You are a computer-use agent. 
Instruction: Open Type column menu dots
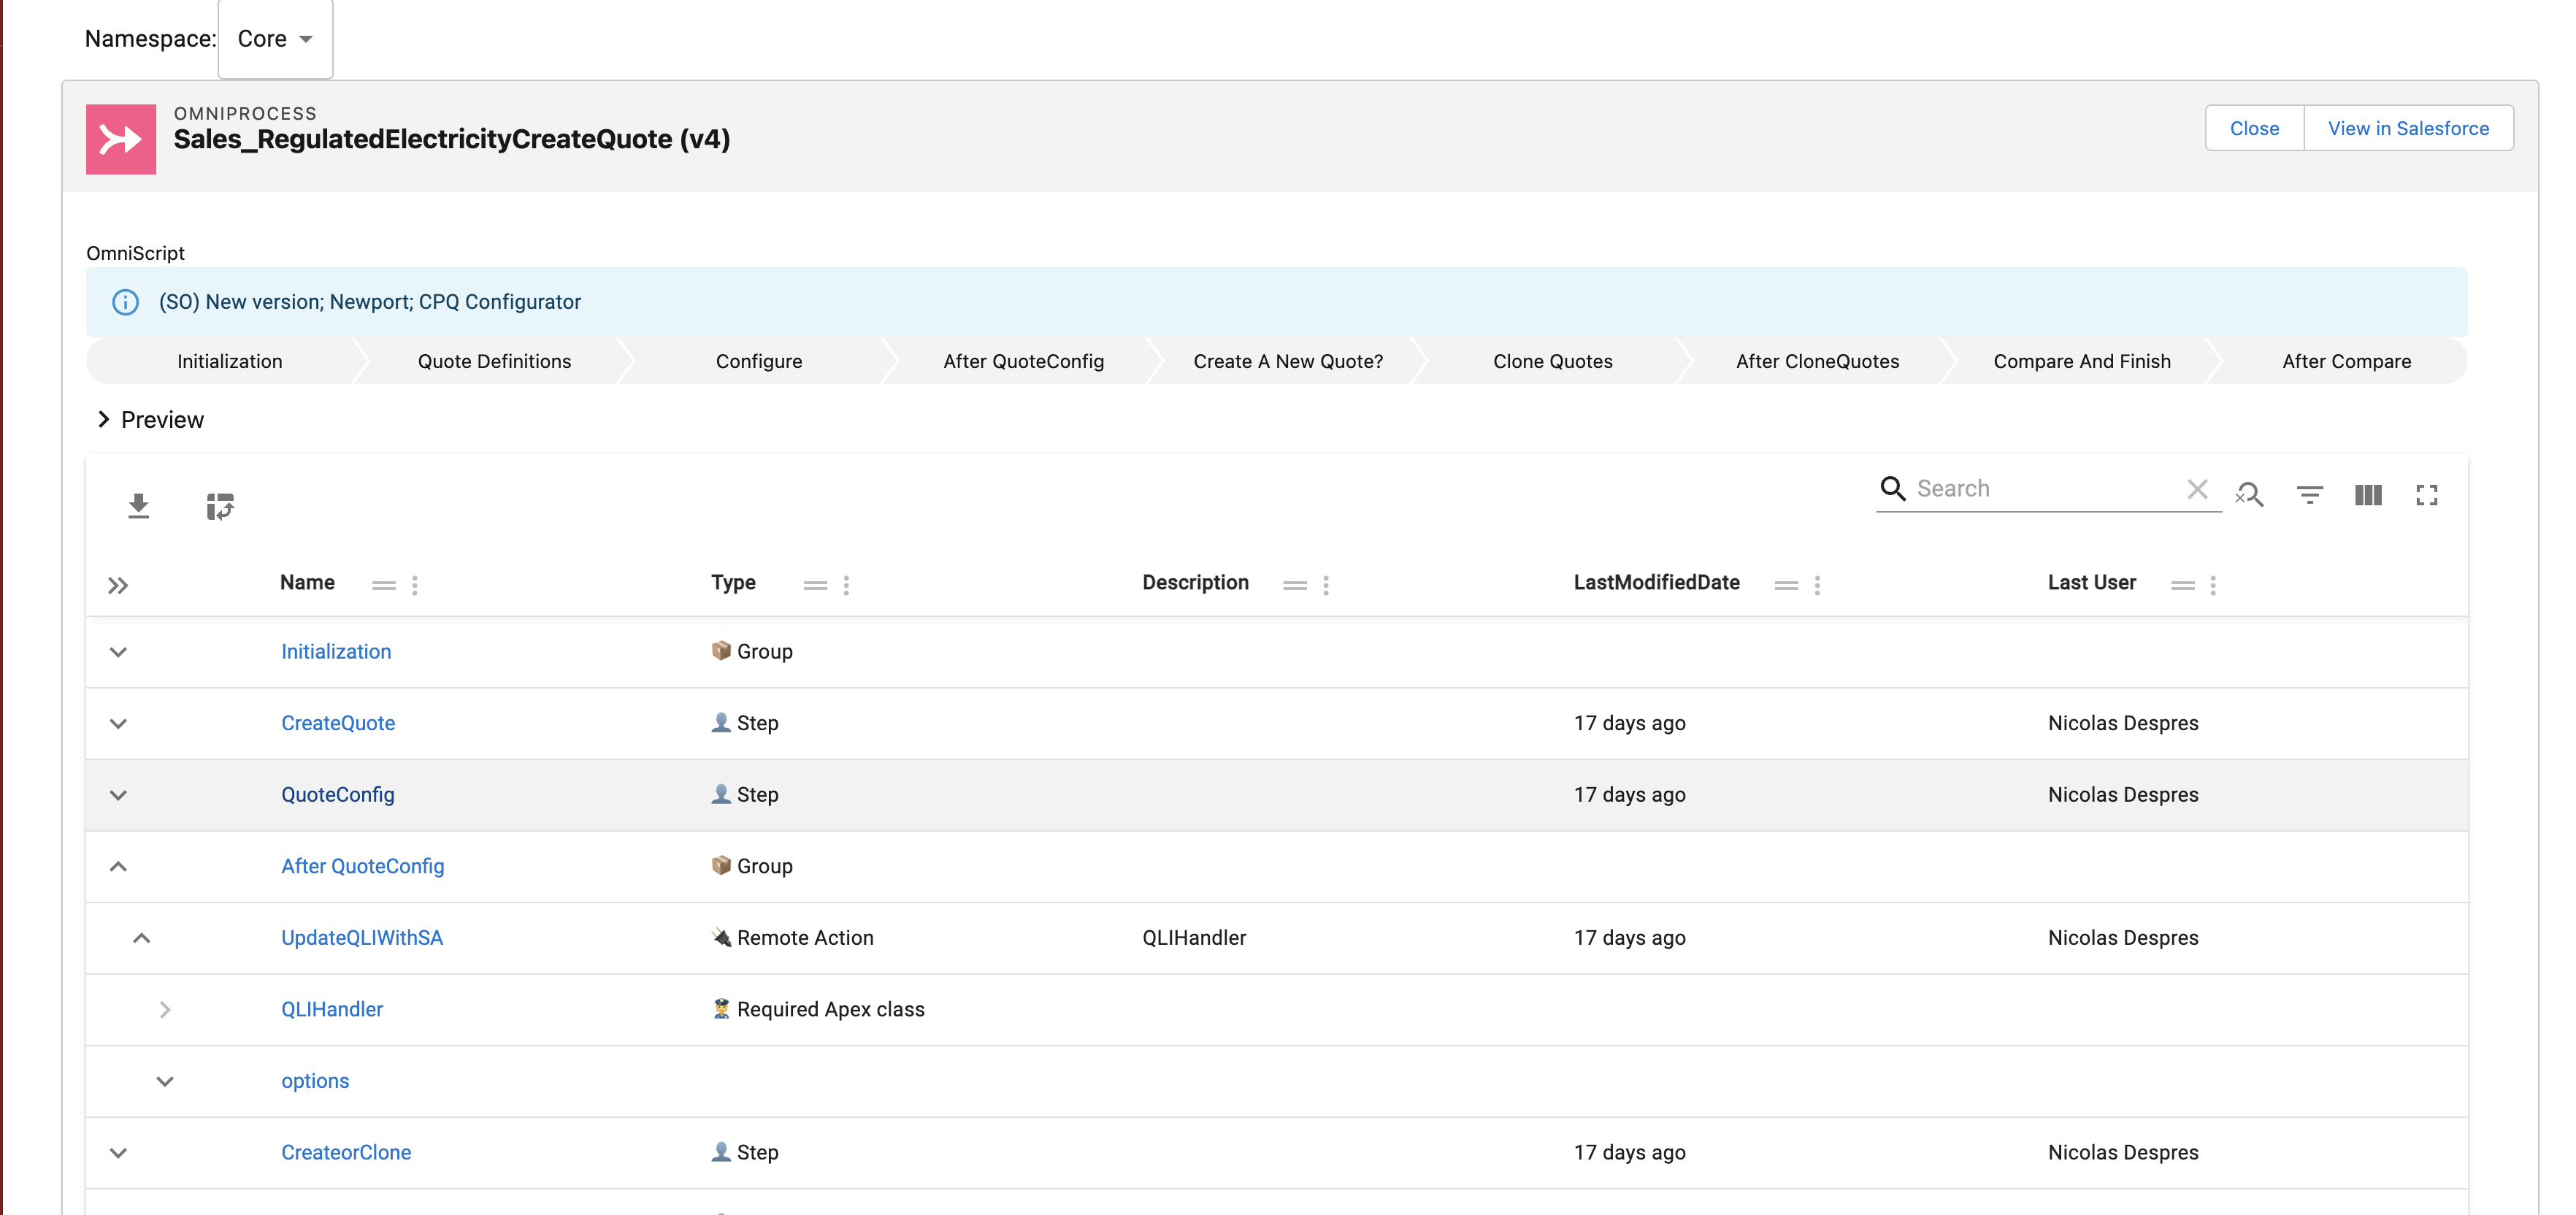click(x=846, y=585)
